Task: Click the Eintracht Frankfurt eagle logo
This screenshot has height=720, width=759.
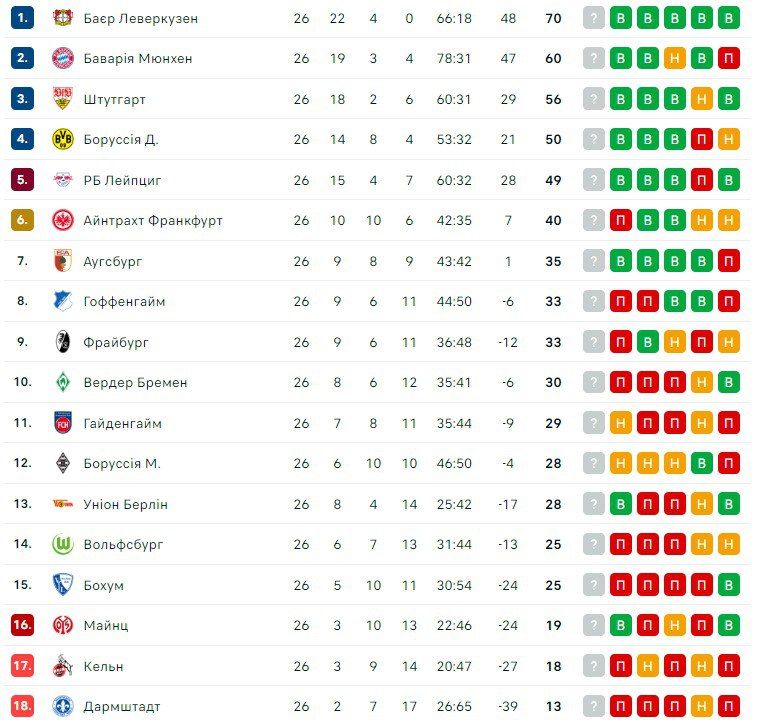Action: [x=63, y=220]
